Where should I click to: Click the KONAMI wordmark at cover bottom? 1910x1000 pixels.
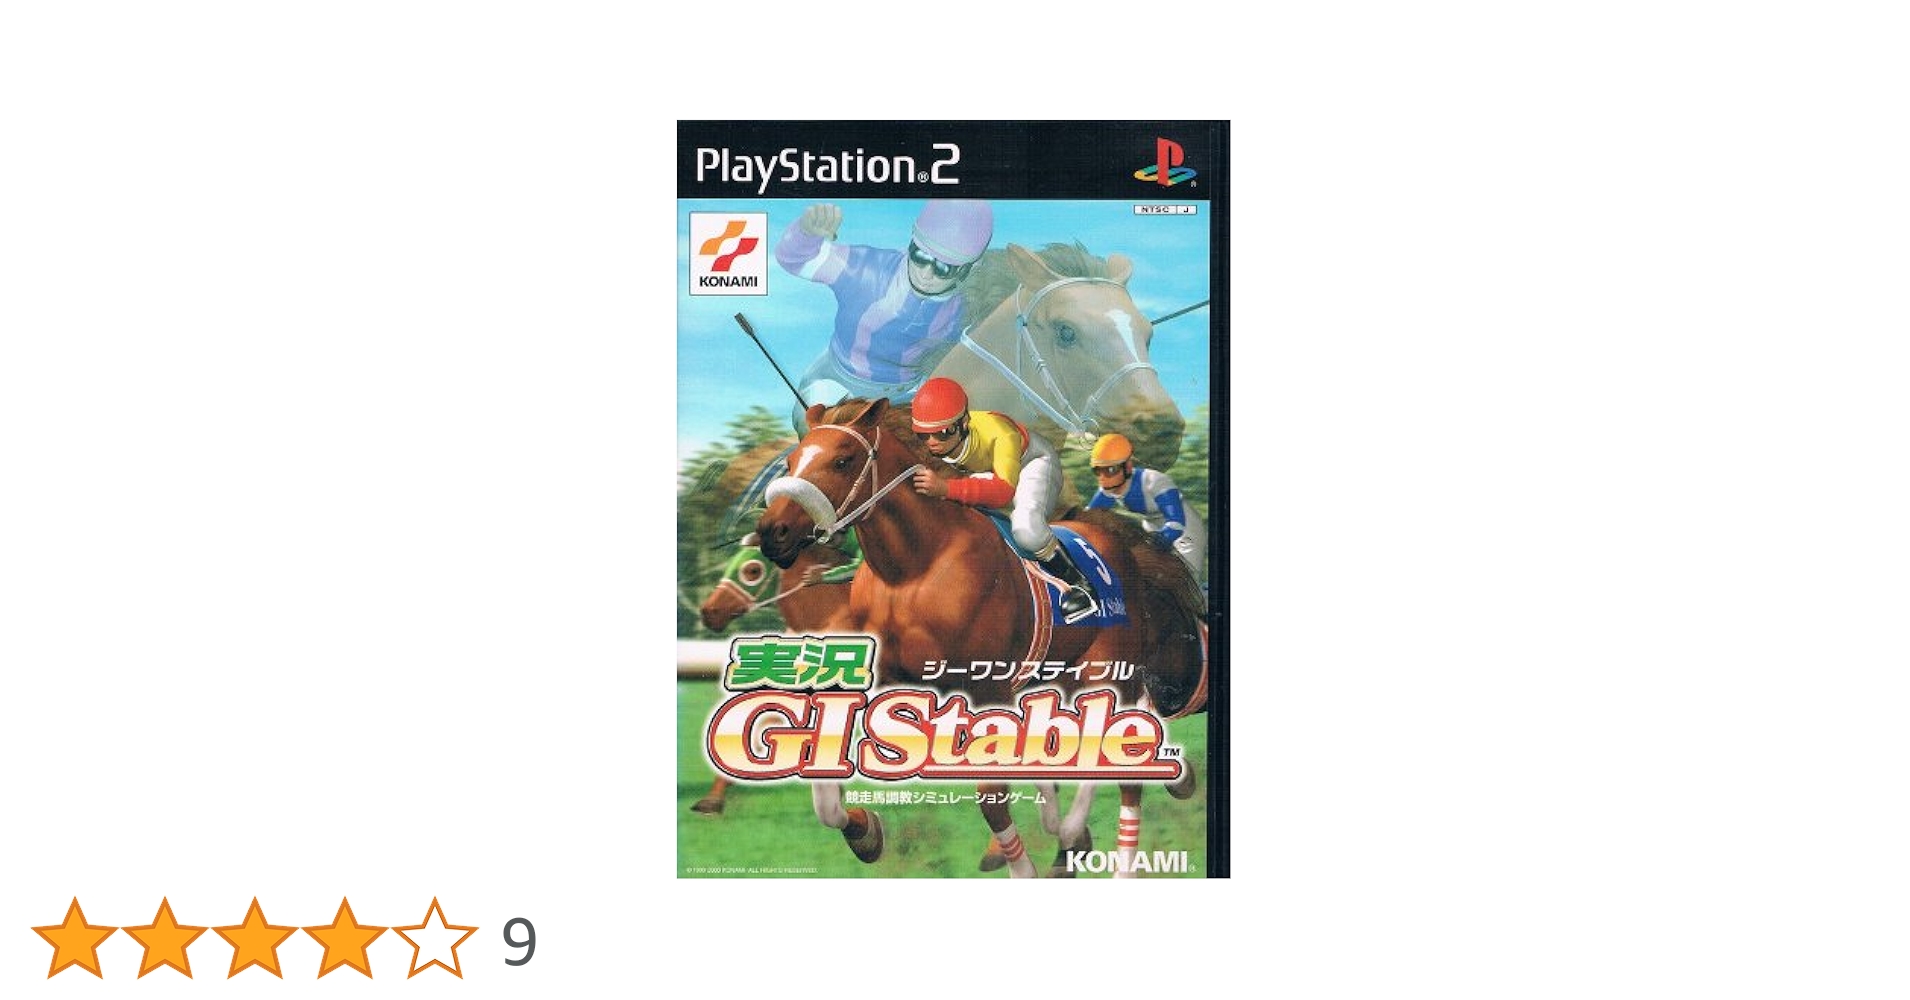click(x=1127, y=862)
